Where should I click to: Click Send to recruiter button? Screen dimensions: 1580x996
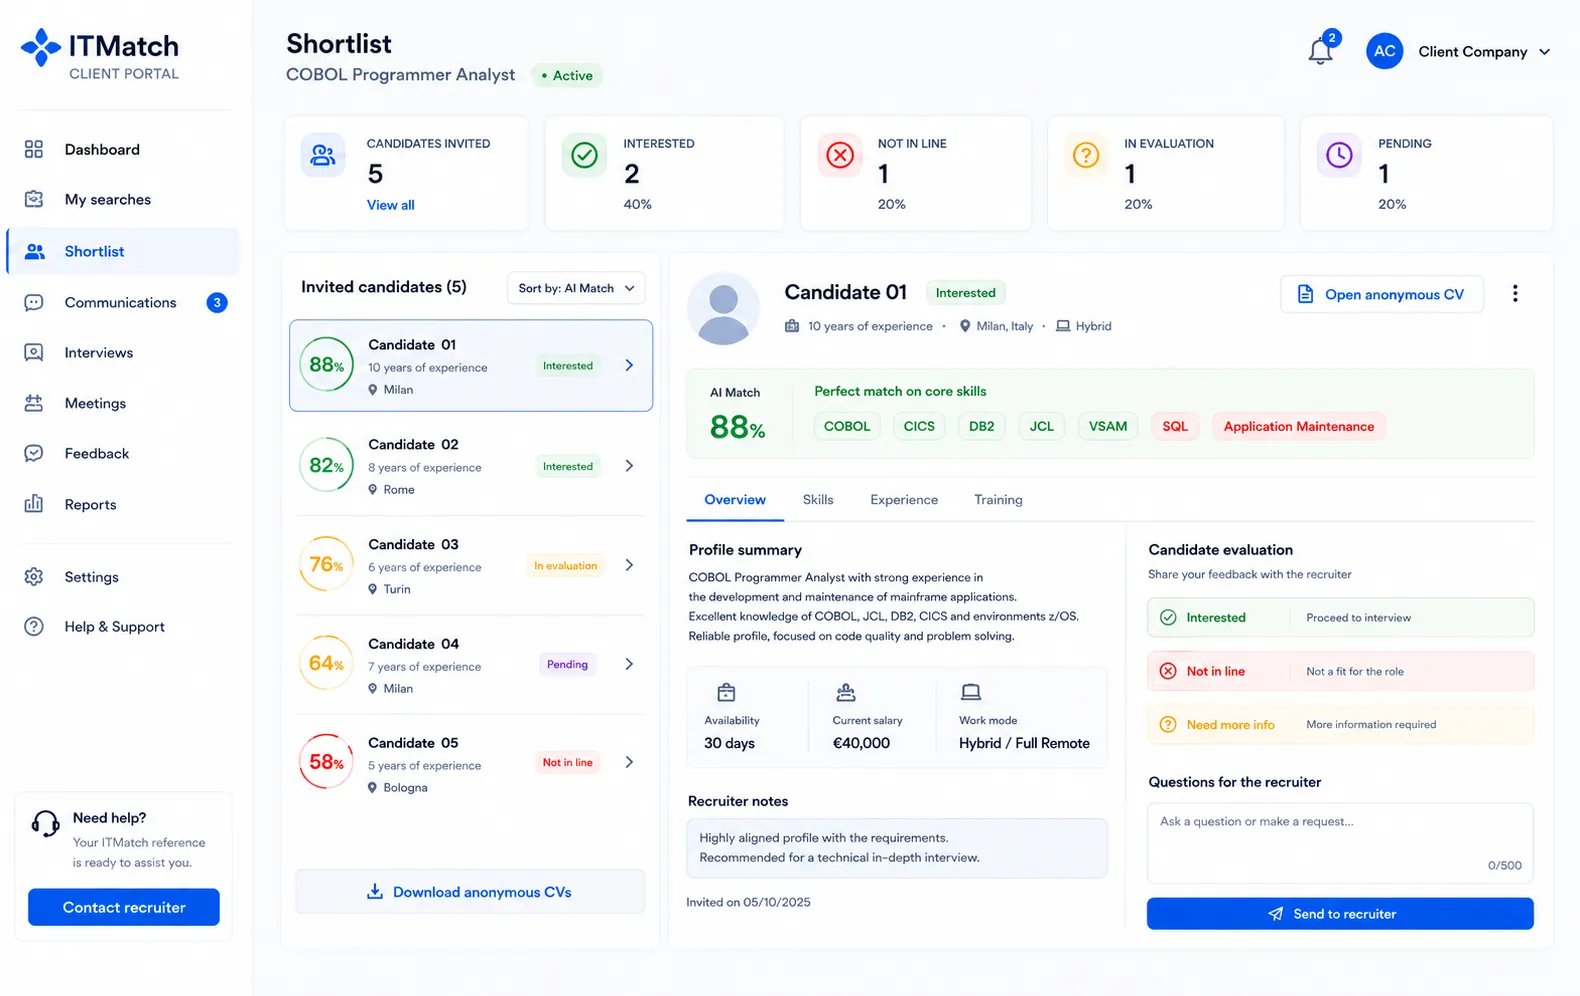[x=1340, y=914]
